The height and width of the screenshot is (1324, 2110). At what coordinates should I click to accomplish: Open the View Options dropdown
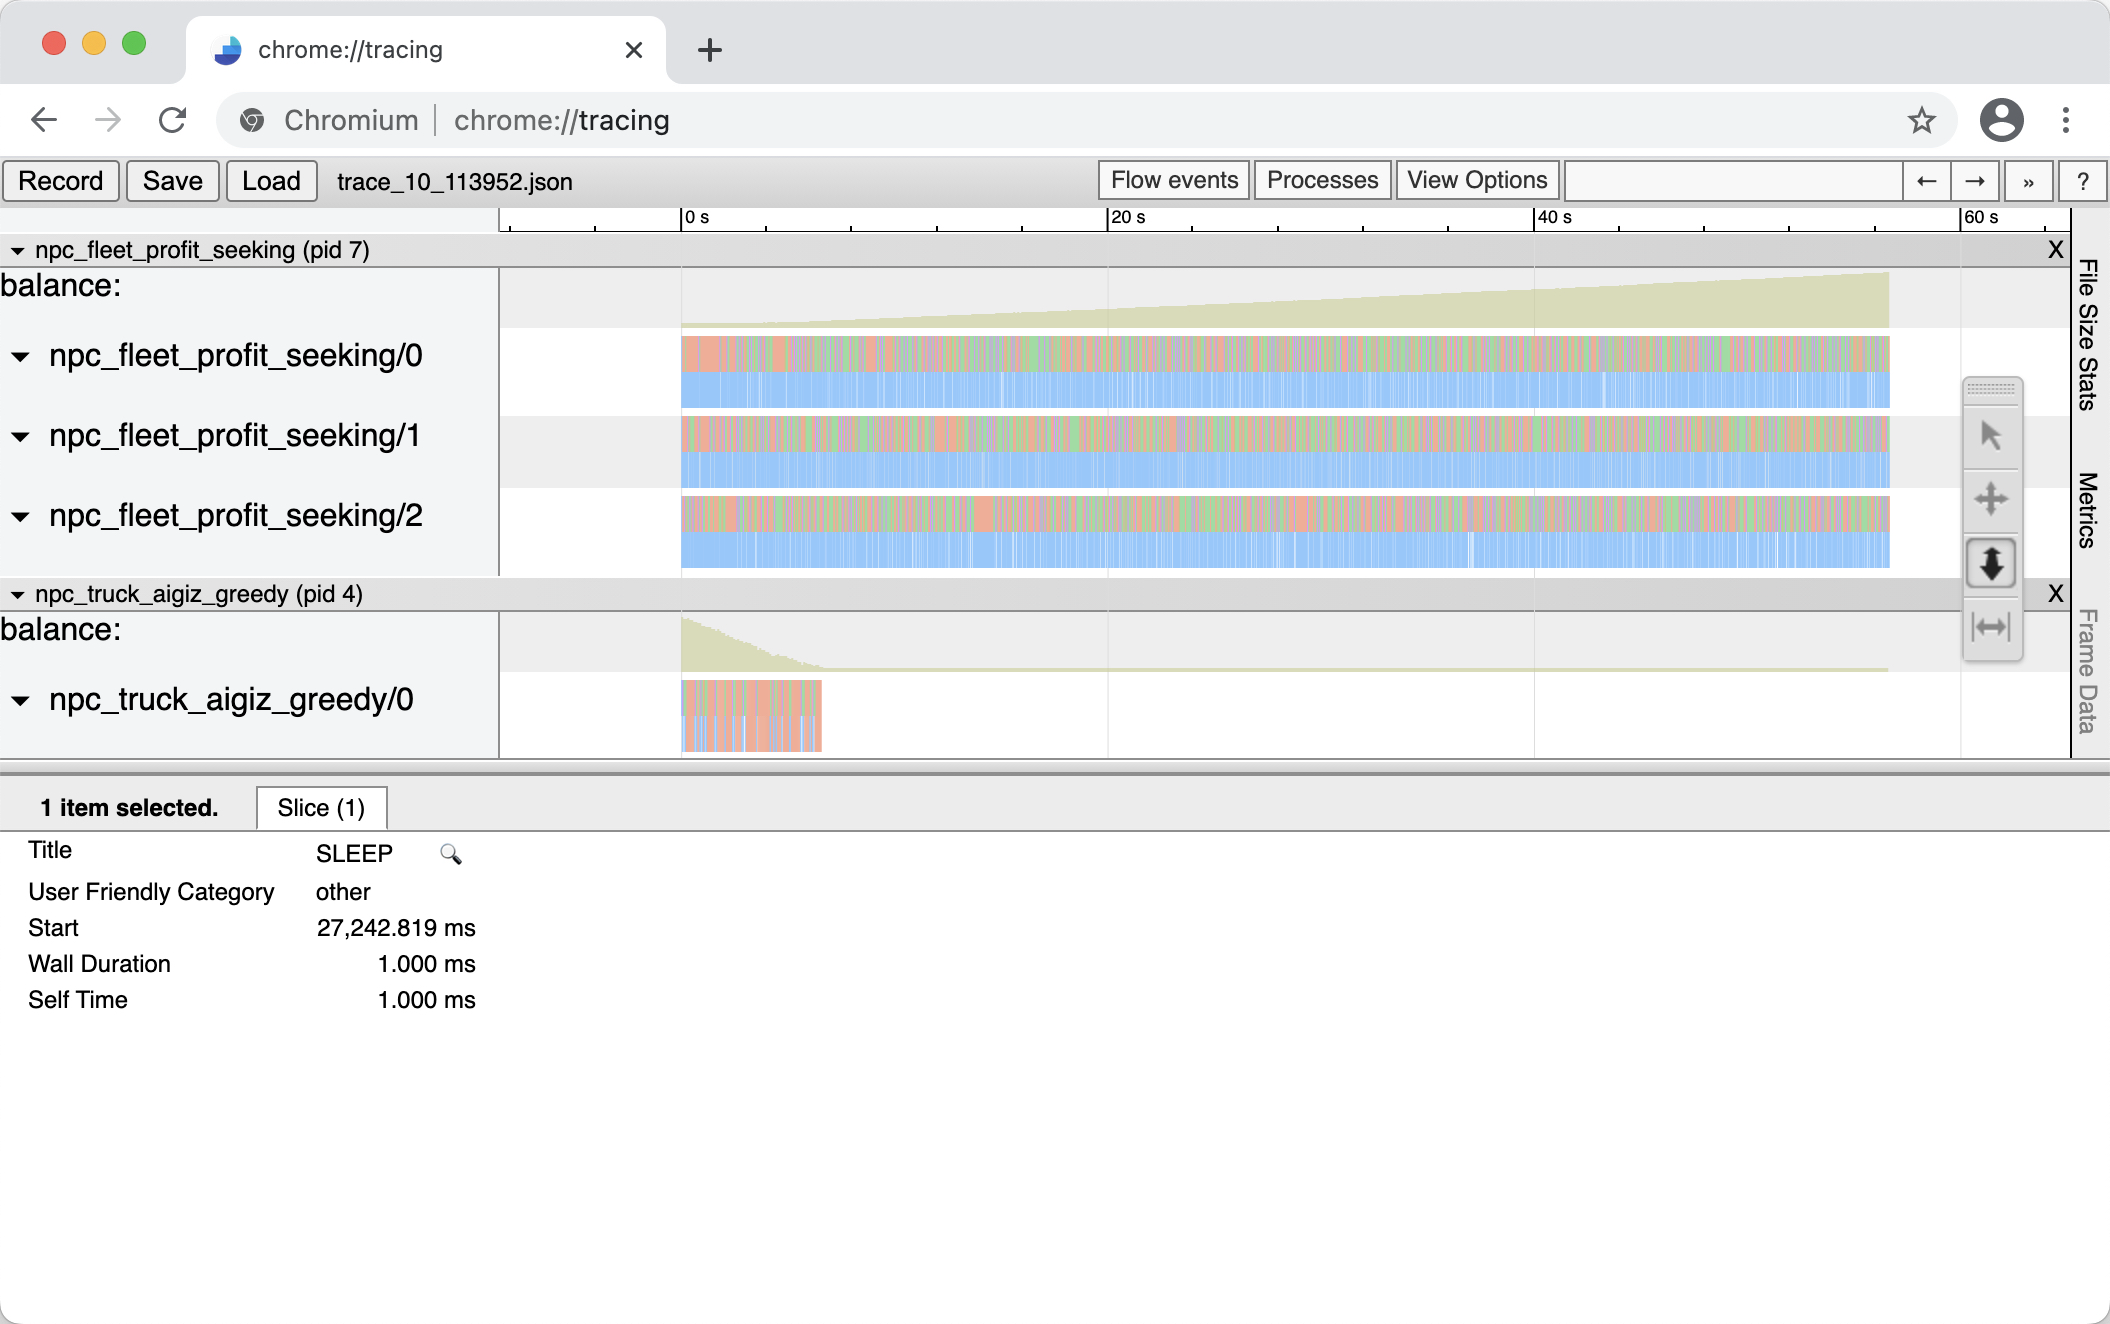(1476, 181)
